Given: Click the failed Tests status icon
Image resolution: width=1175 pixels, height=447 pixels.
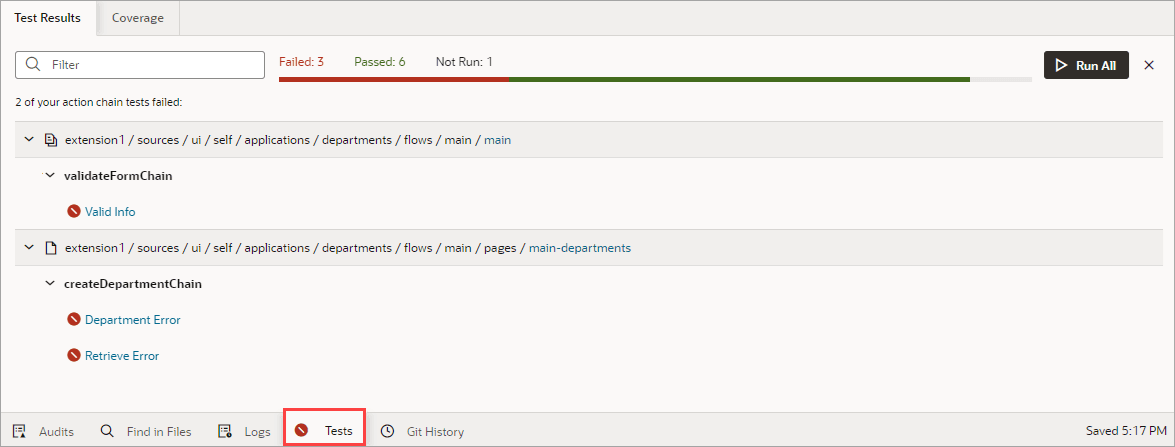Looking at the screenshot, I should coord(301,431).
